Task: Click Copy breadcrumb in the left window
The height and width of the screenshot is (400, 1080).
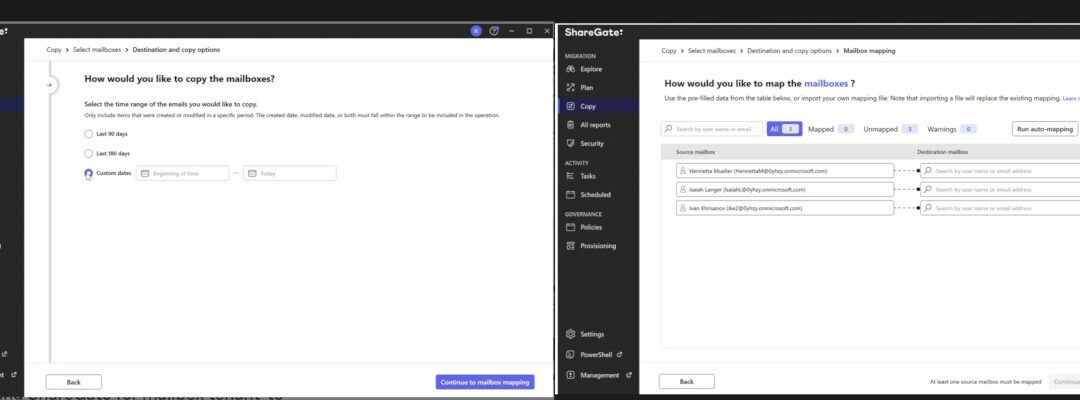Action: pyautogui.click(x=54, y=50)
